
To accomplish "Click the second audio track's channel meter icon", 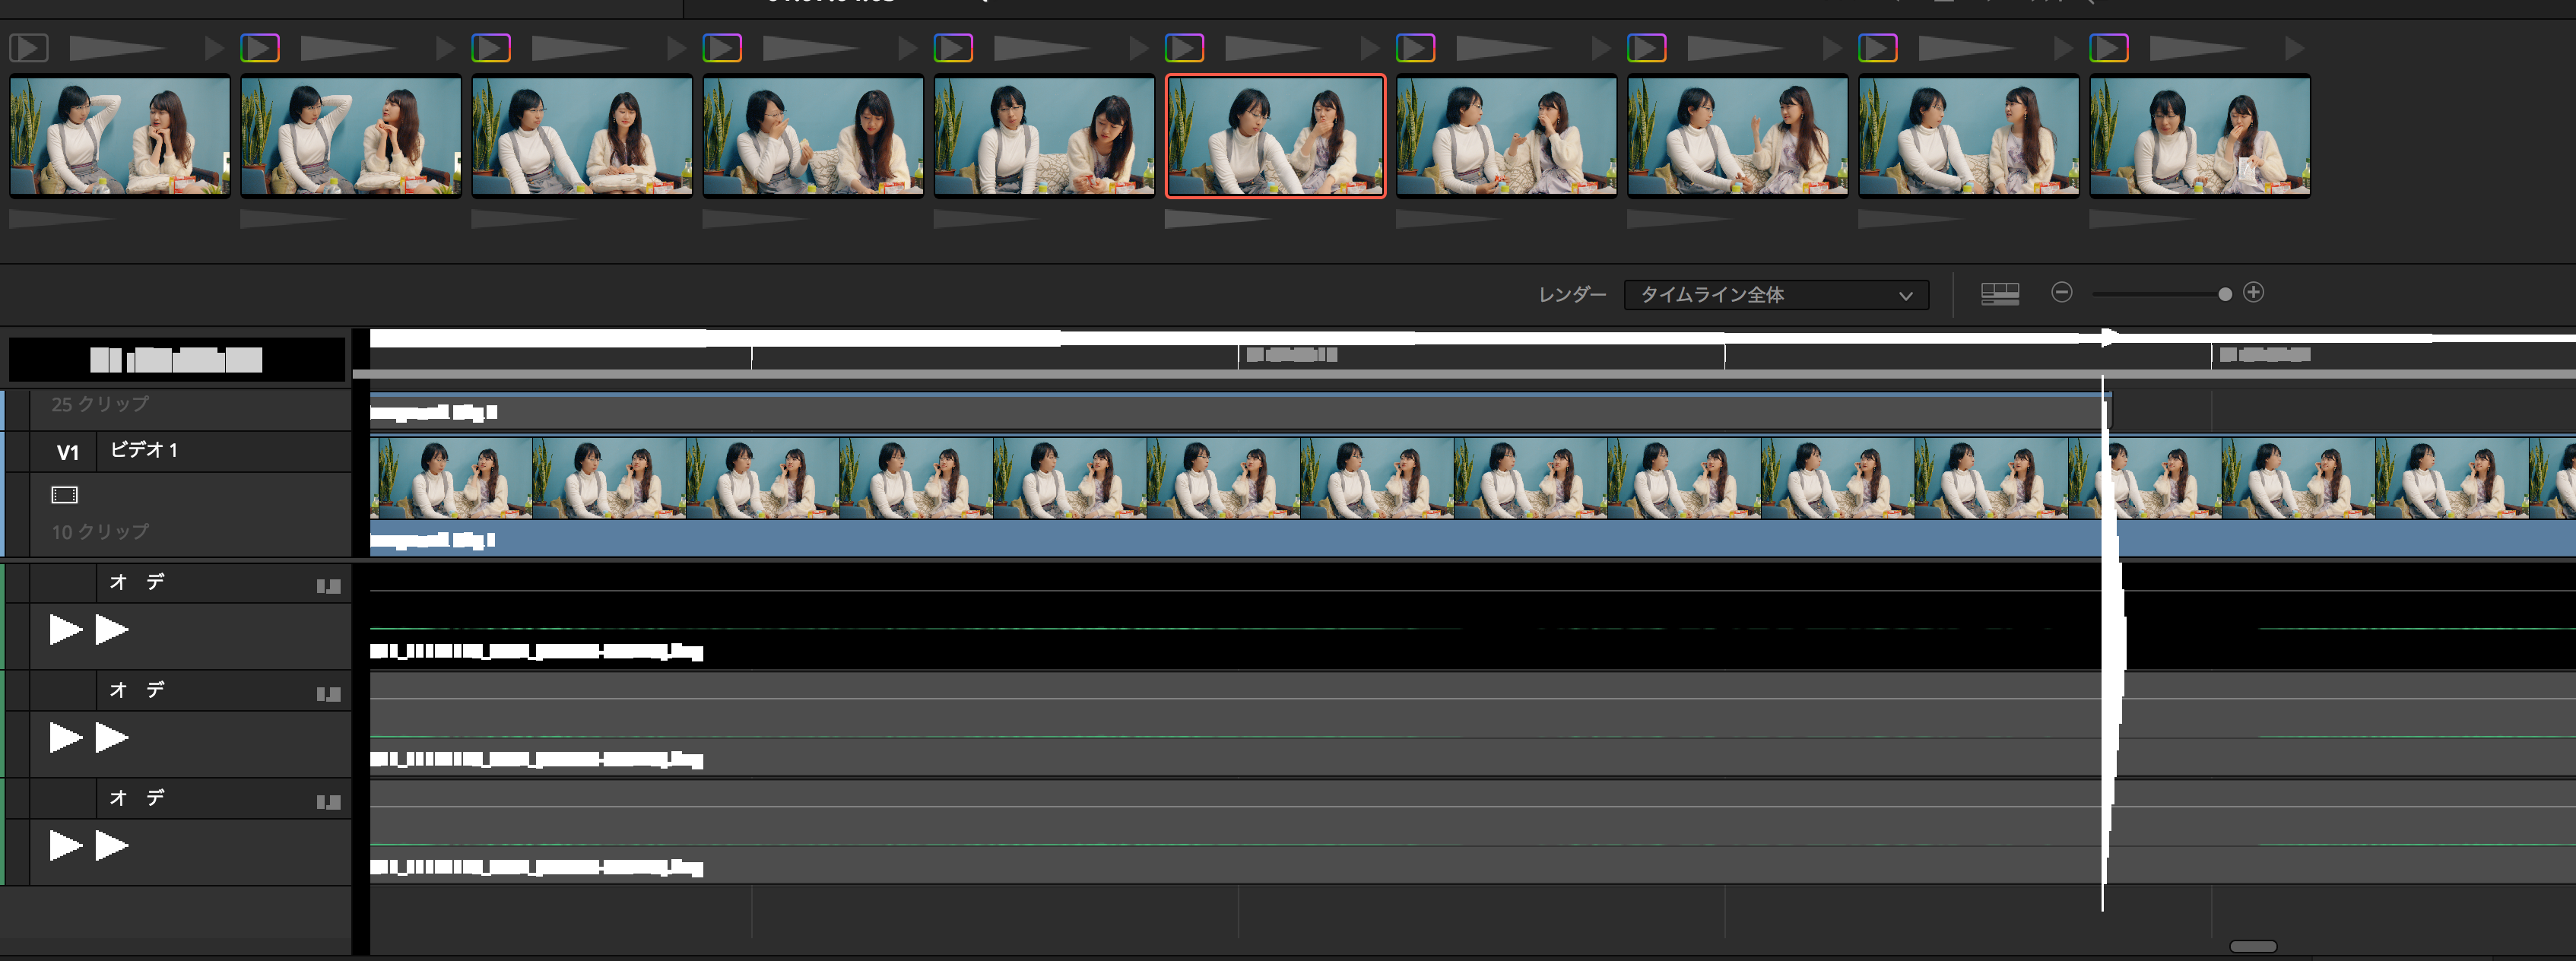I will point(328,694).
